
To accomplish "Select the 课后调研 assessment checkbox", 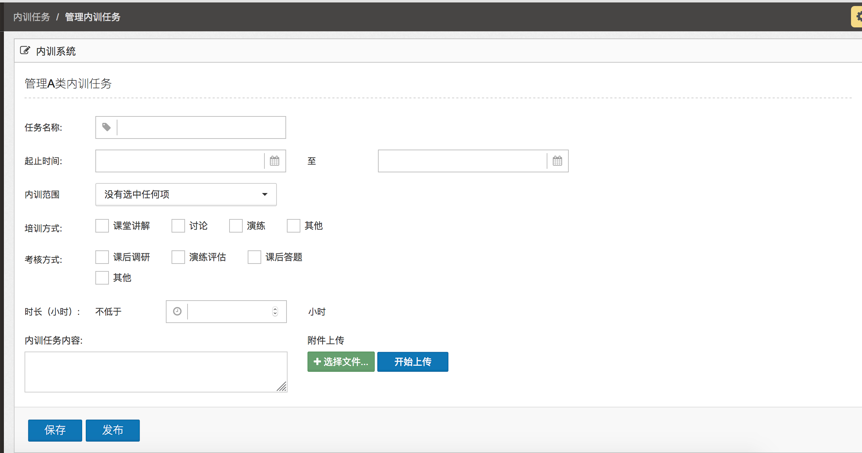I will [x=102, y=257].
